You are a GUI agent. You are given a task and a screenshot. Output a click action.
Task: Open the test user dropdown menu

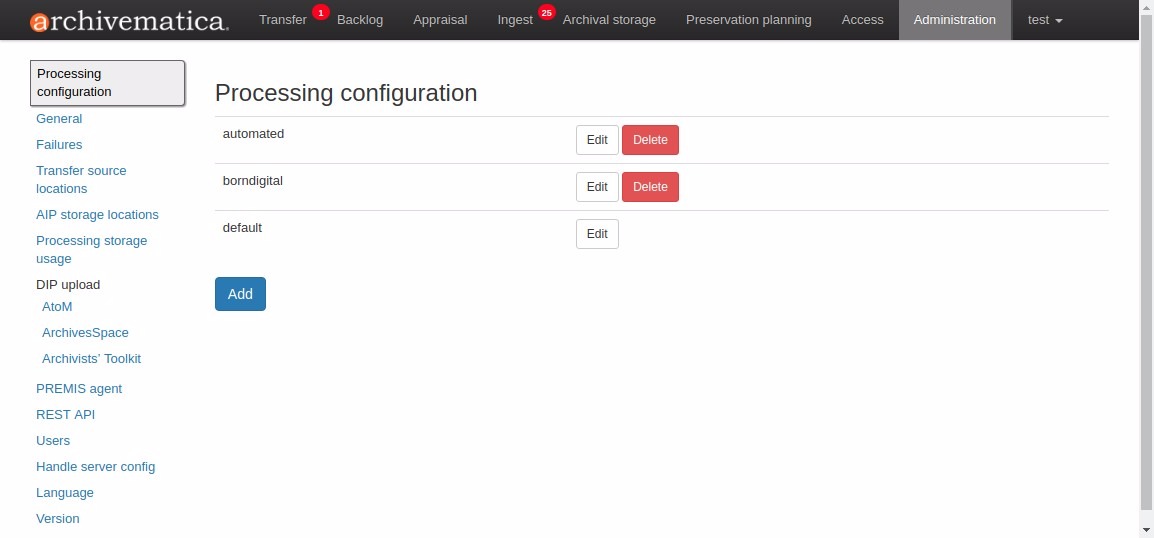1044,20
